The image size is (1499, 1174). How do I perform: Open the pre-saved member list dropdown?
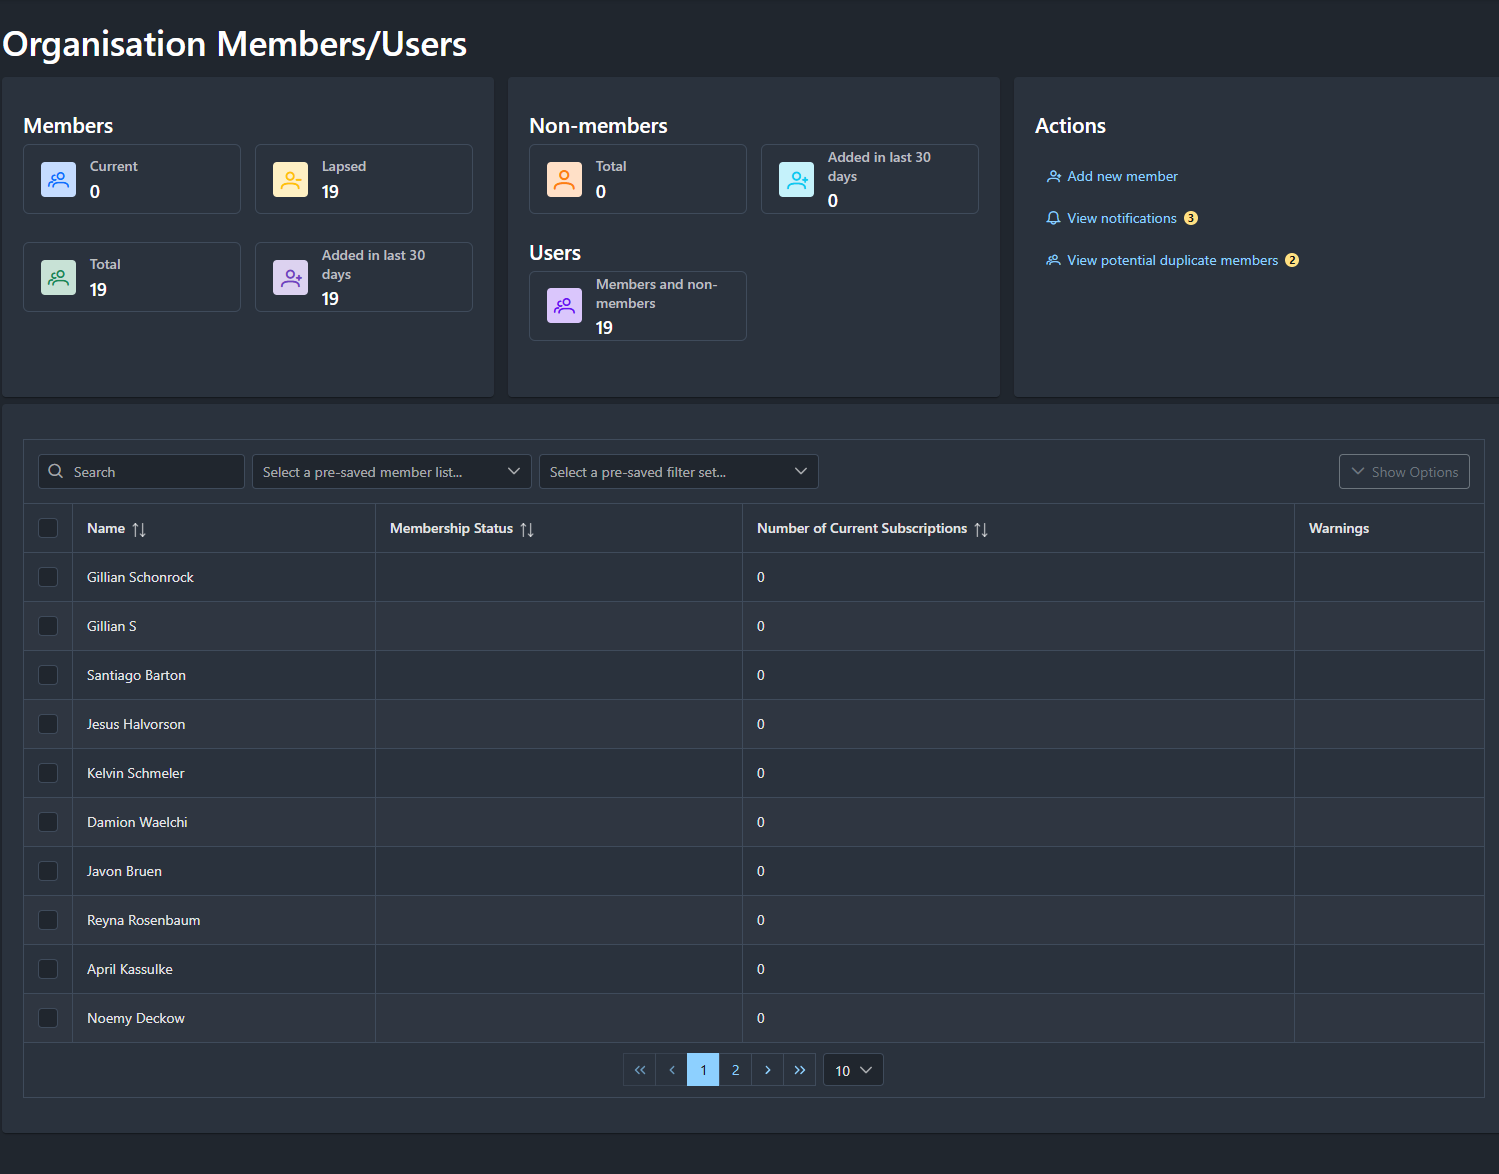pos(391,472)
